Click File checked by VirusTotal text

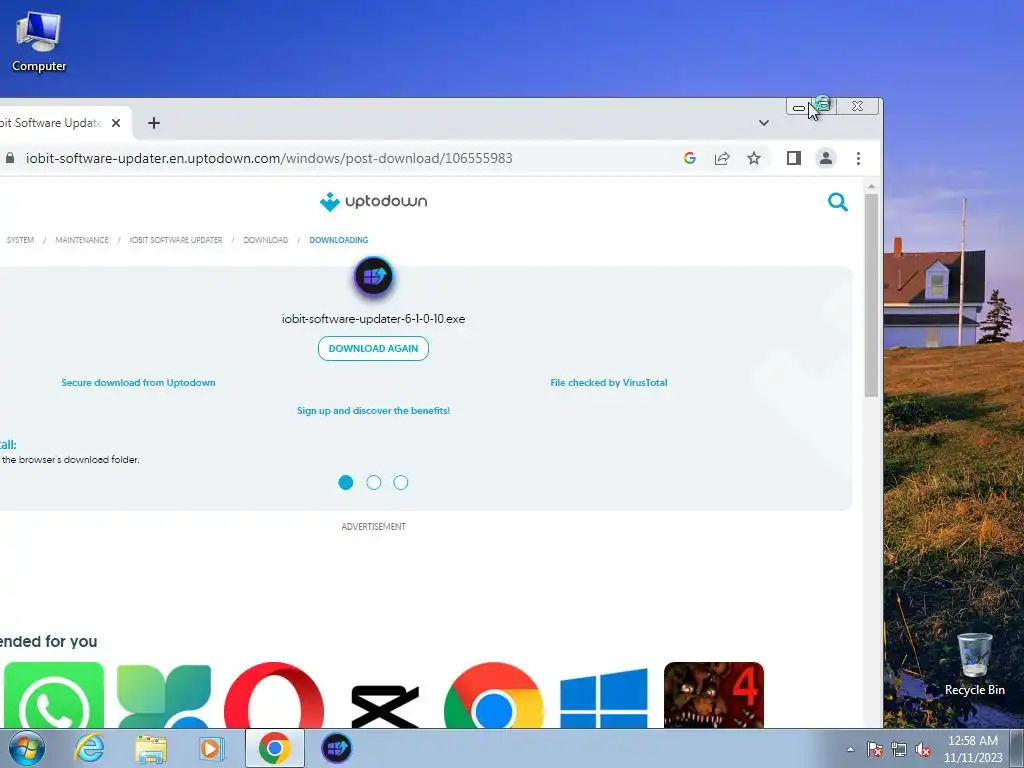click(x=609, y=383)
